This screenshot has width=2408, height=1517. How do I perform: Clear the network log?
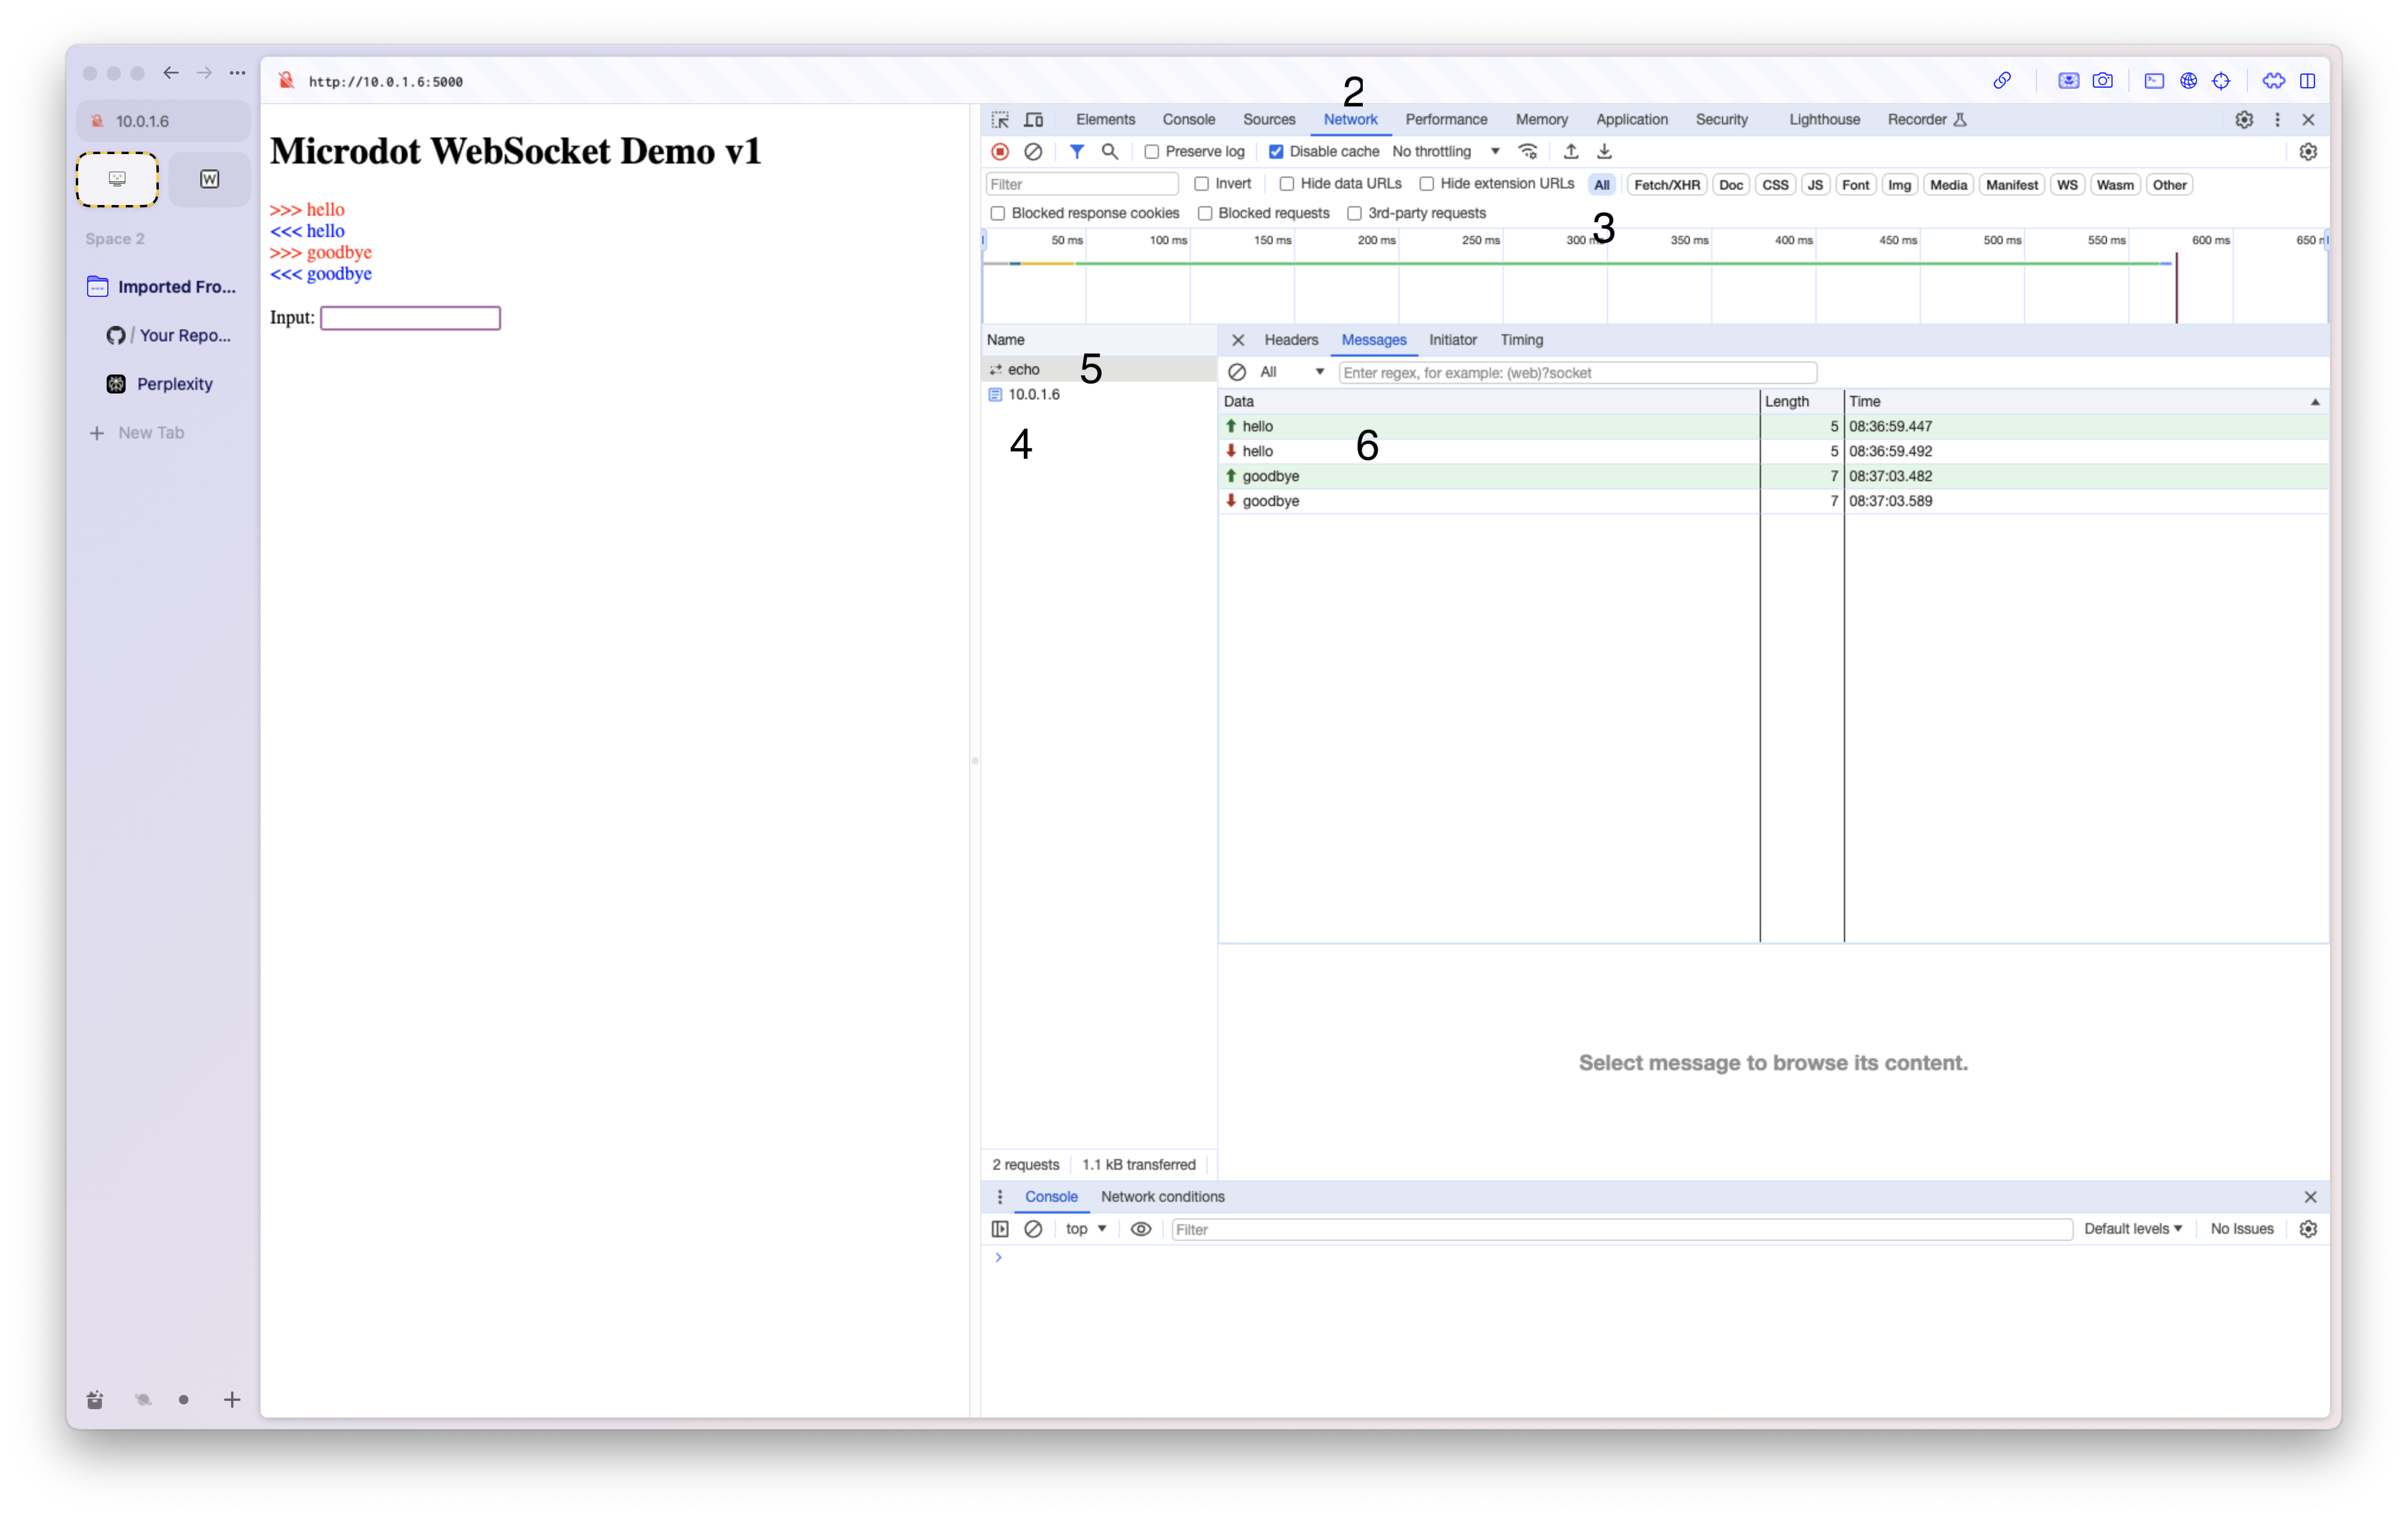[1033, 152]
